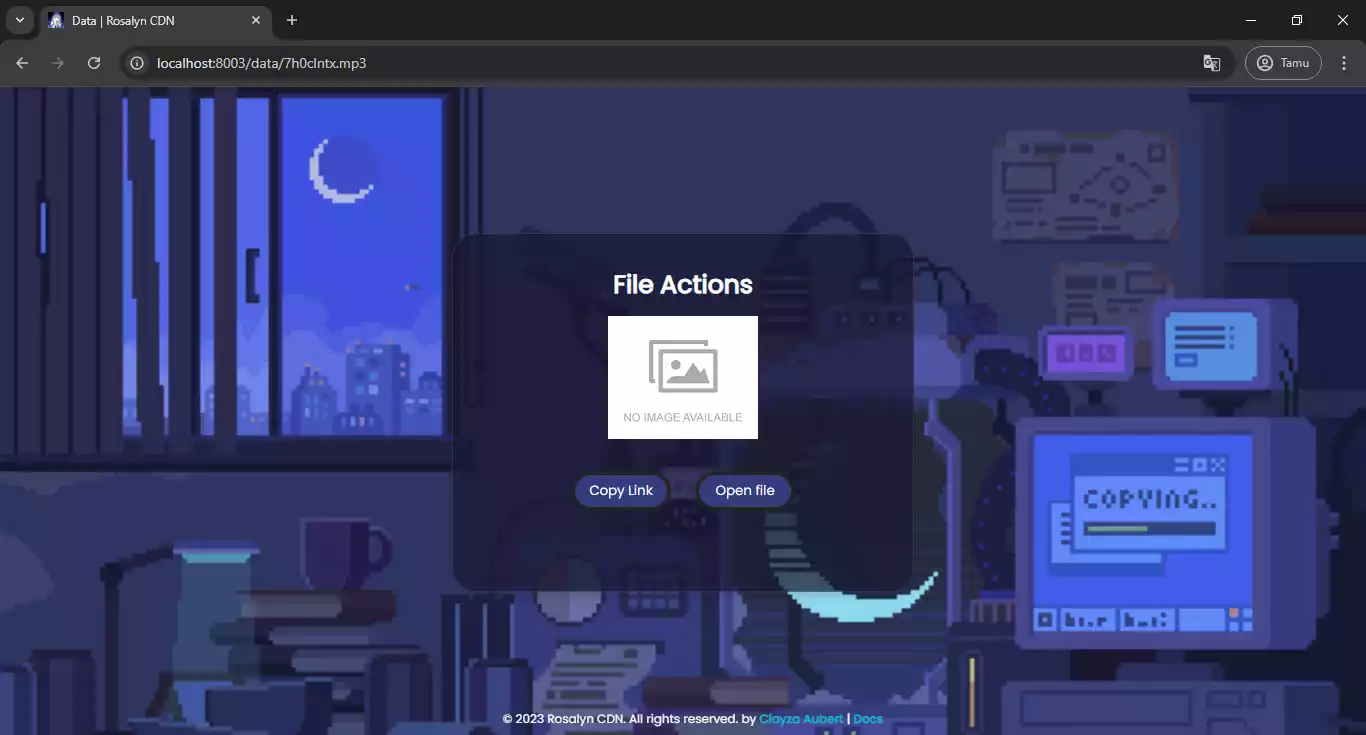Minimize the browser window

pyautogui.click(x=1251, y=20)
